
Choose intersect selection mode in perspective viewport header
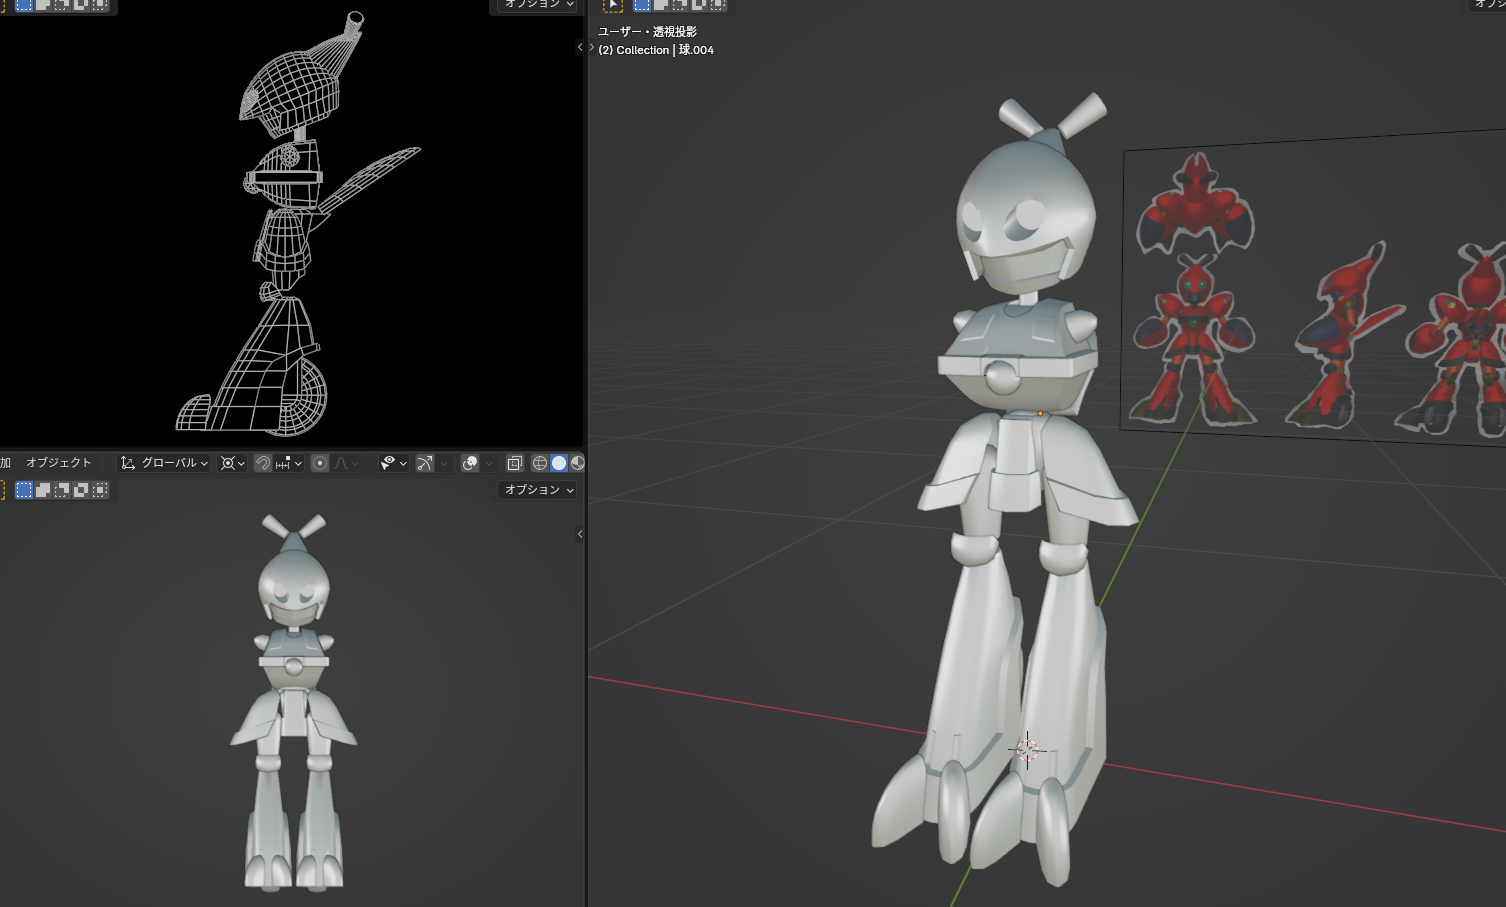(718, 4)
